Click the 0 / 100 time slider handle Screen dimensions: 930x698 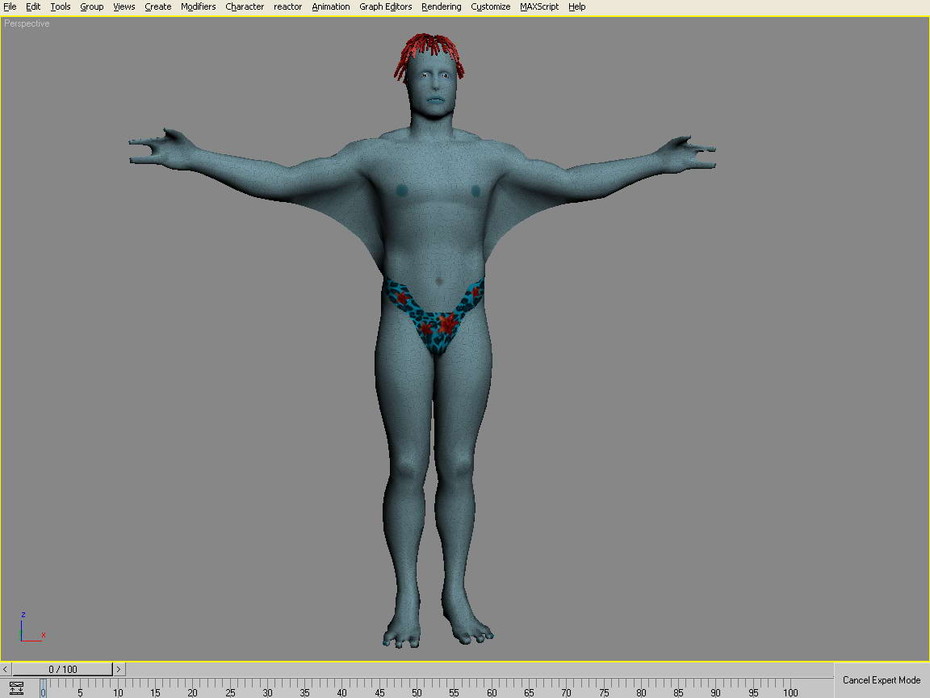coord(62,669)
